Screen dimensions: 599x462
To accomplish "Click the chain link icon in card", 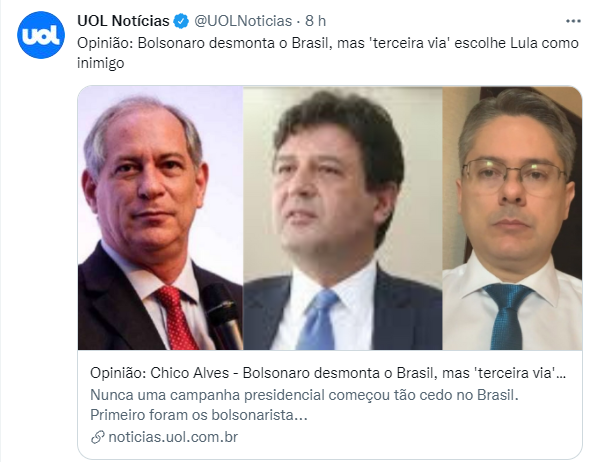I will coord(98,437).
